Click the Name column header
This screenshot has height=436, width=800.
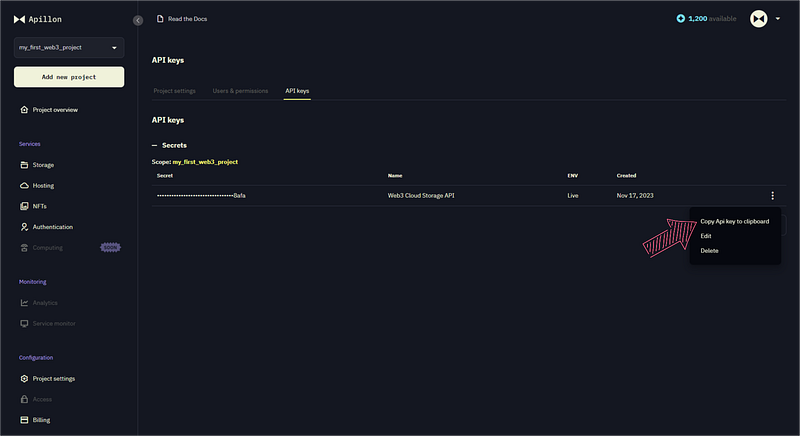click(x=395, y=175)
